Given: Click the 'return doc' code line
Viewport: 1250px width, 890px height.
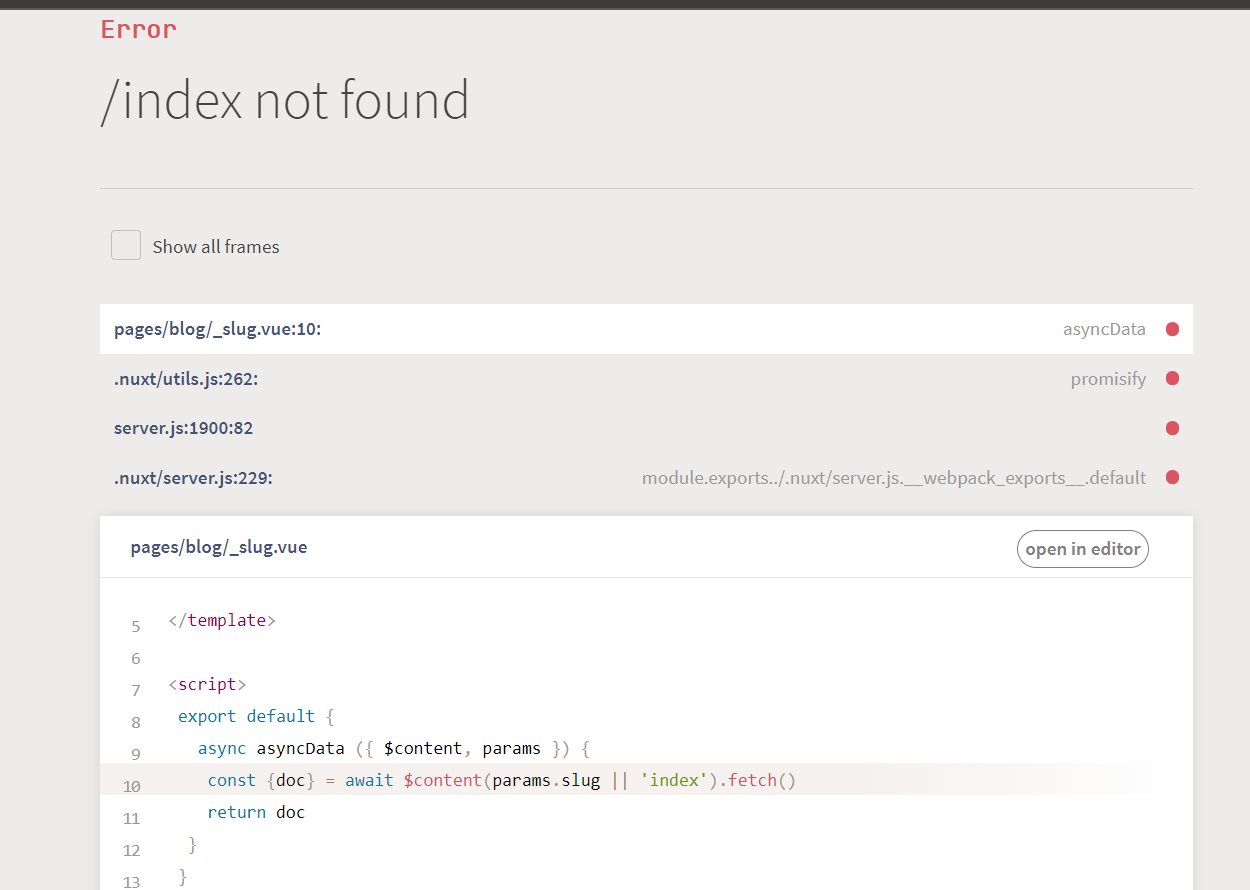Looking at the screenshot, I should coord(256,812).
